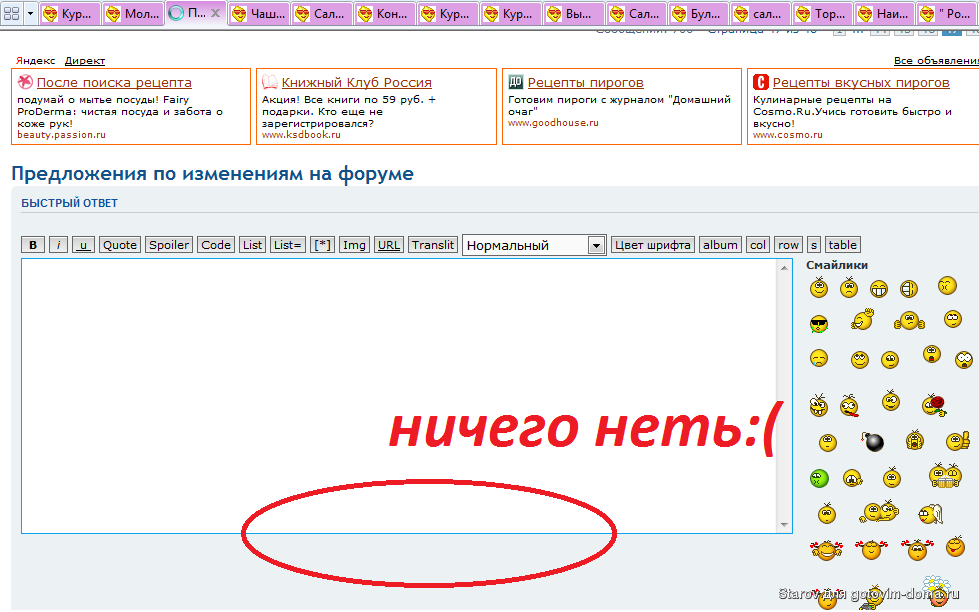Open the browser tab list icon
This screenshot has width=979, height=612.
(11, 13)
